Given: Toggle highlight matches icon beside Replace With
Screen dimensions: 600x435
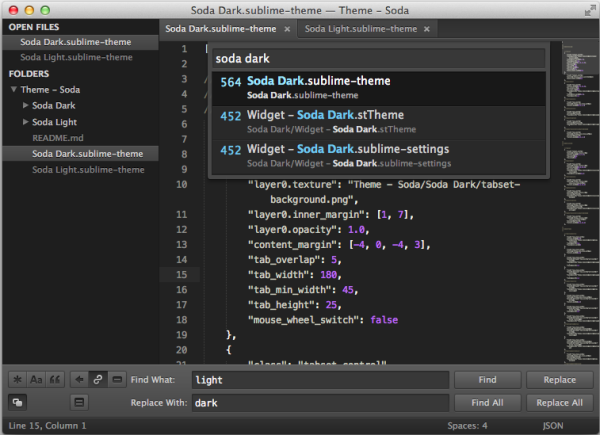Looking at the screenshot, I should pyautogui.click(x=79, y=402).
